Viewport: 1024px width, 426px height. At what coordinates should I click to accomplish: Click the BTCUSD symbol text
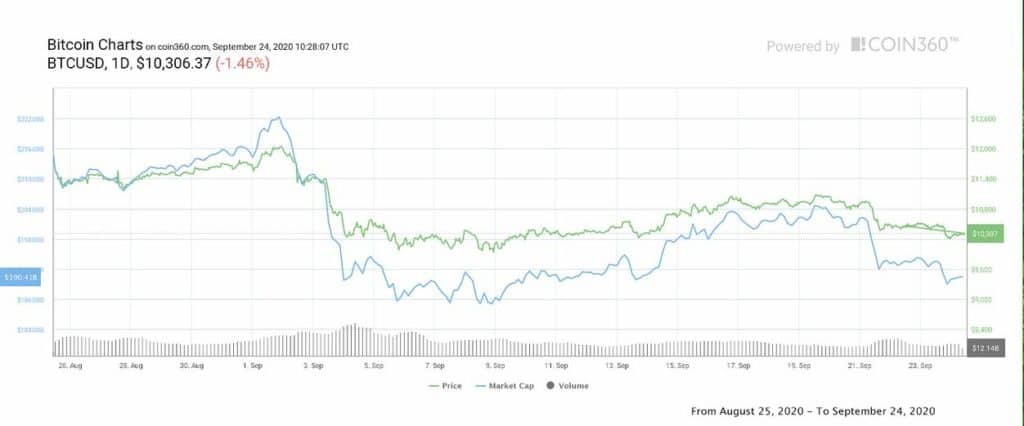(x=77, y=64)
